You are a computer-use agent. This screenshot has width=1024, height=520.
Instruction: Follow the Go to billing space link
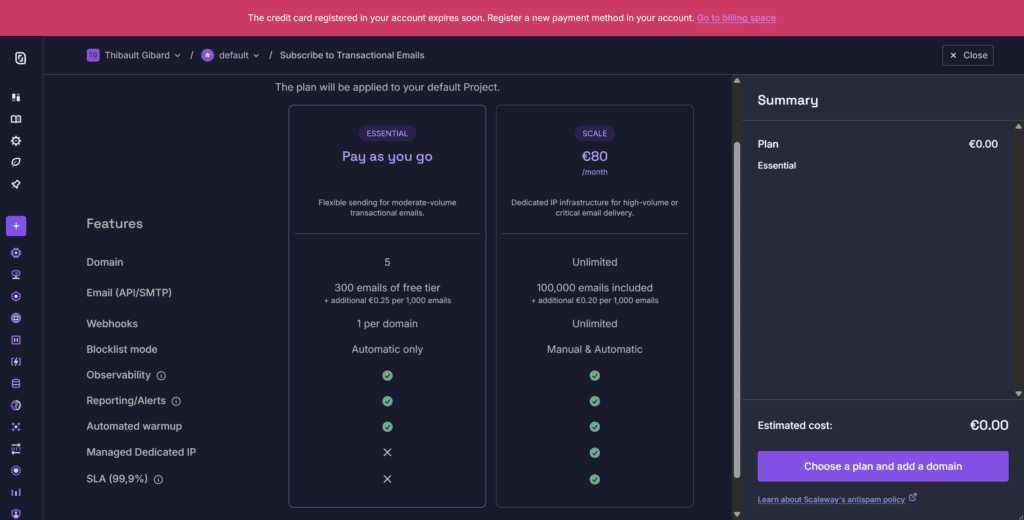(x=736, y=18)
